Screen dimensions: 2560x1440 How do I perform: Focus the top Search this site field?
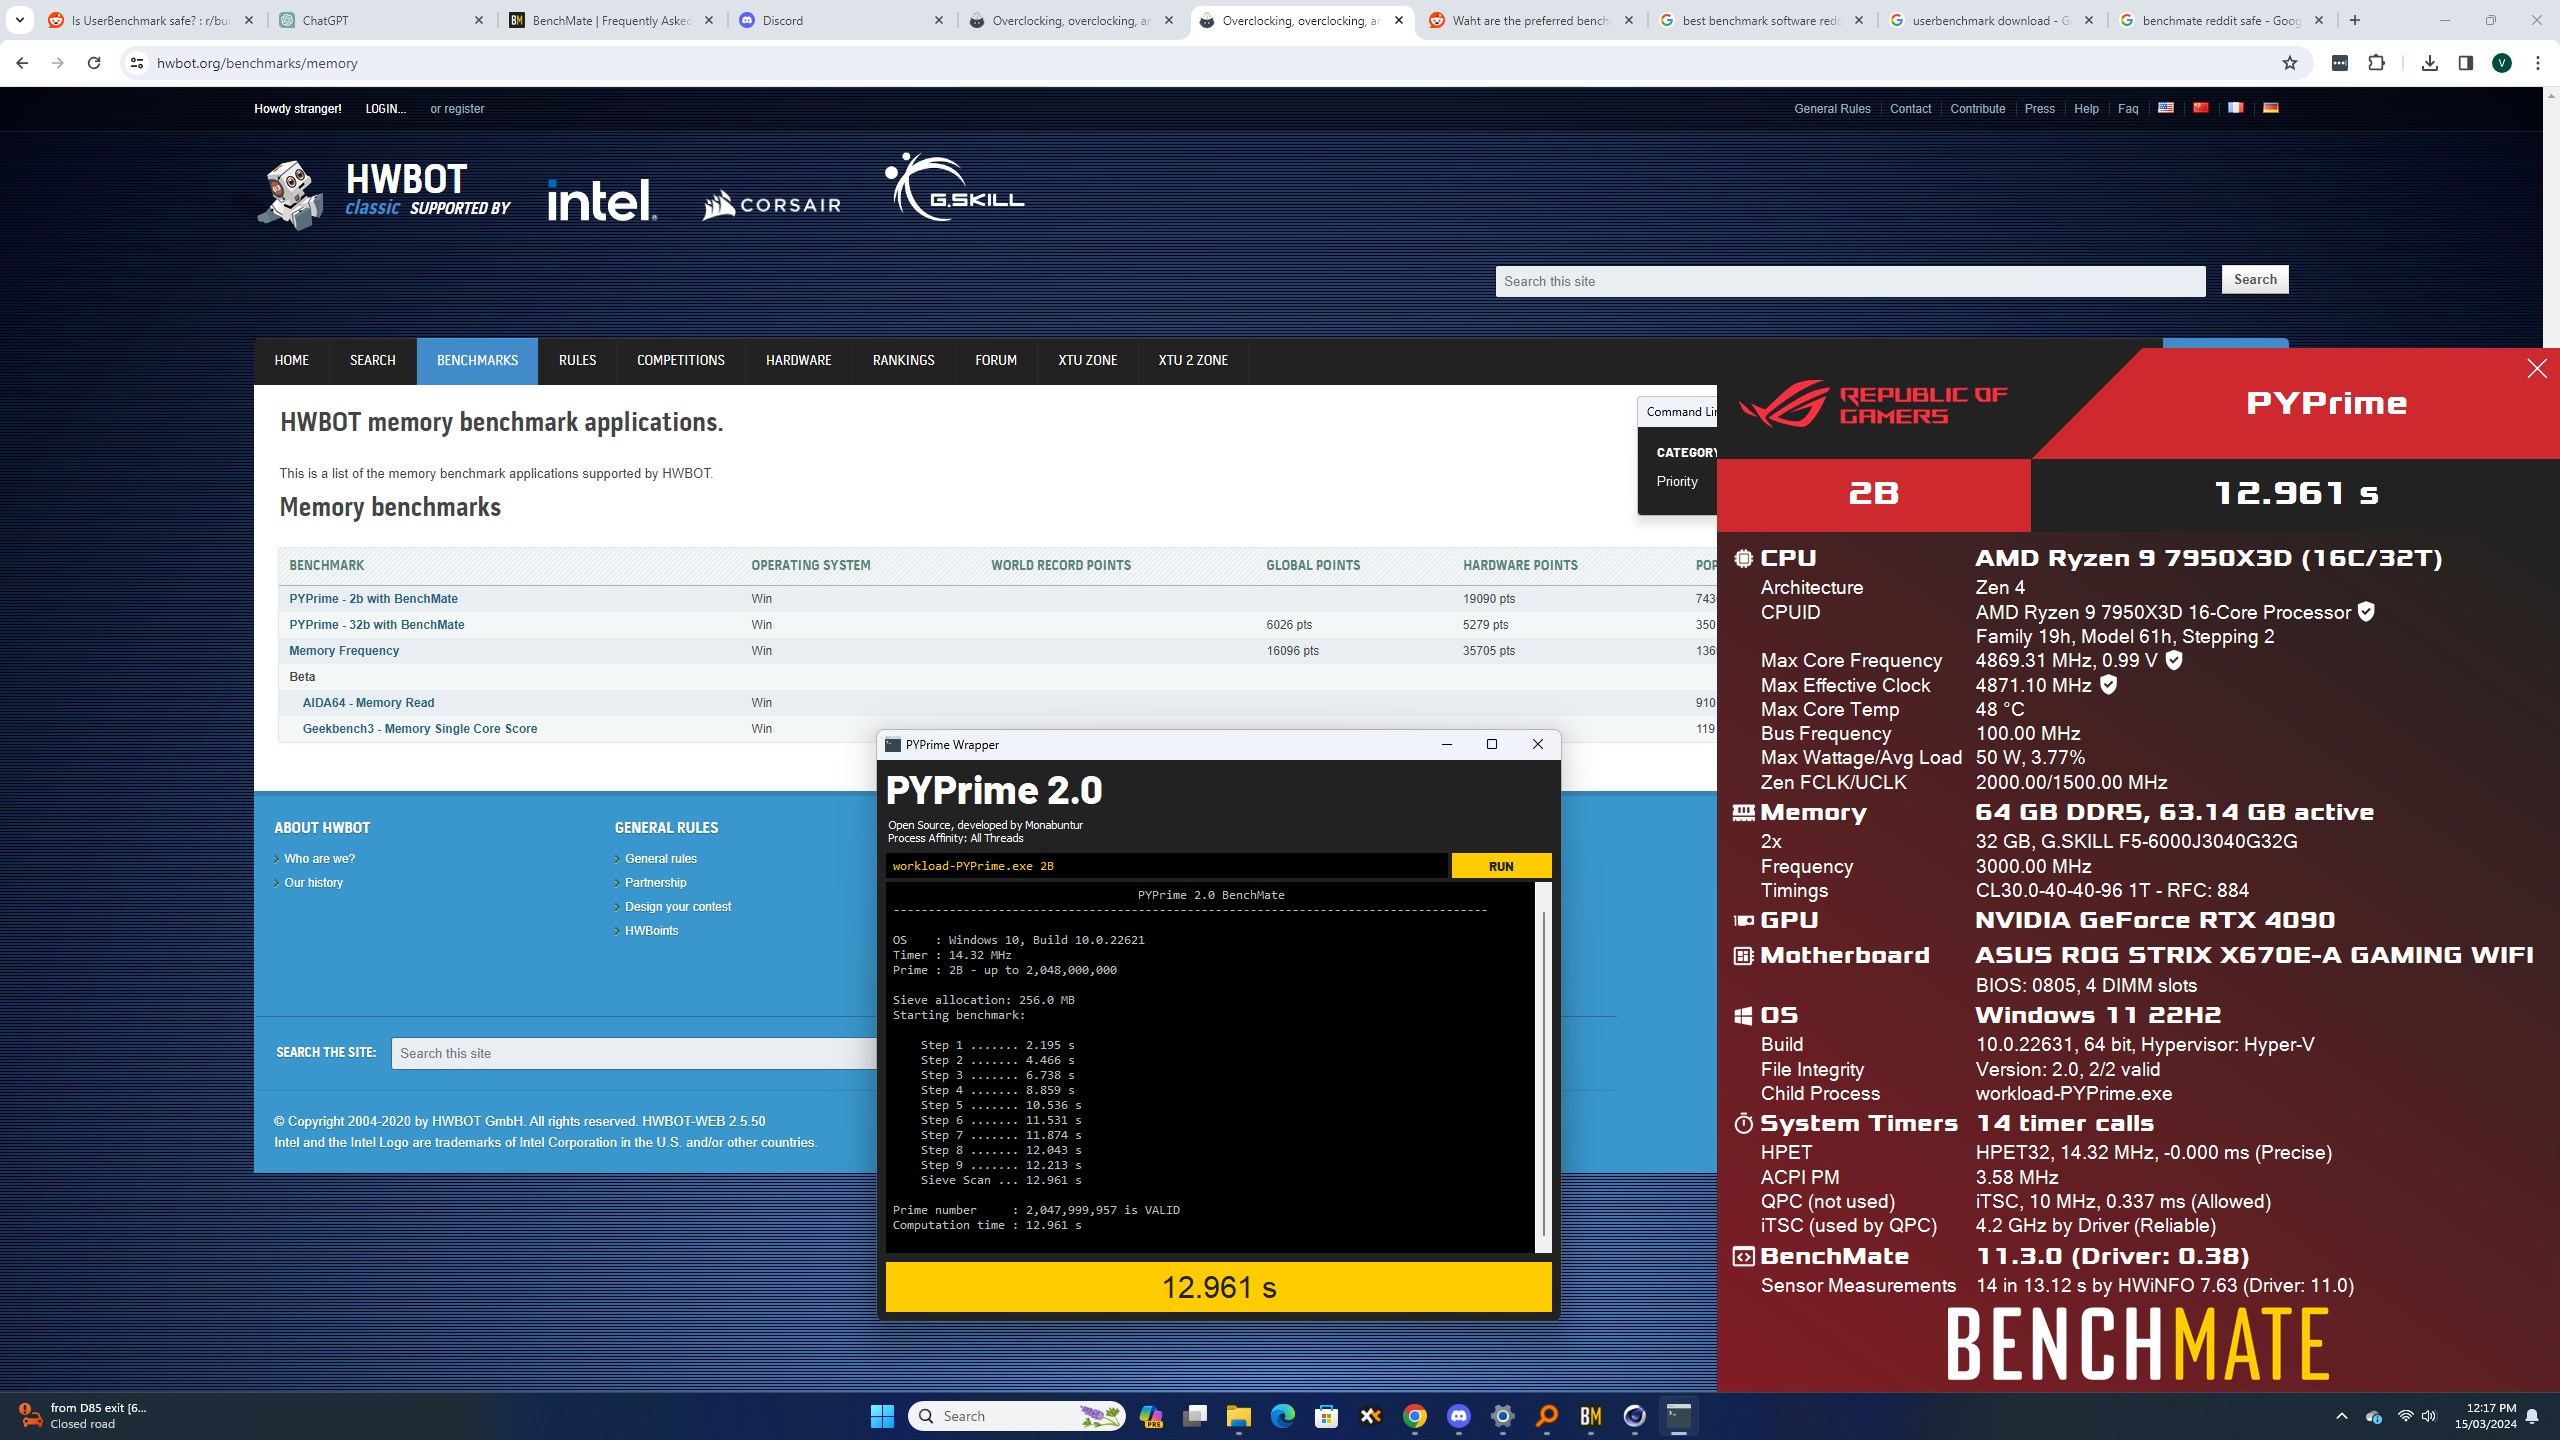pyautogui.click(x=1850, y=281)
